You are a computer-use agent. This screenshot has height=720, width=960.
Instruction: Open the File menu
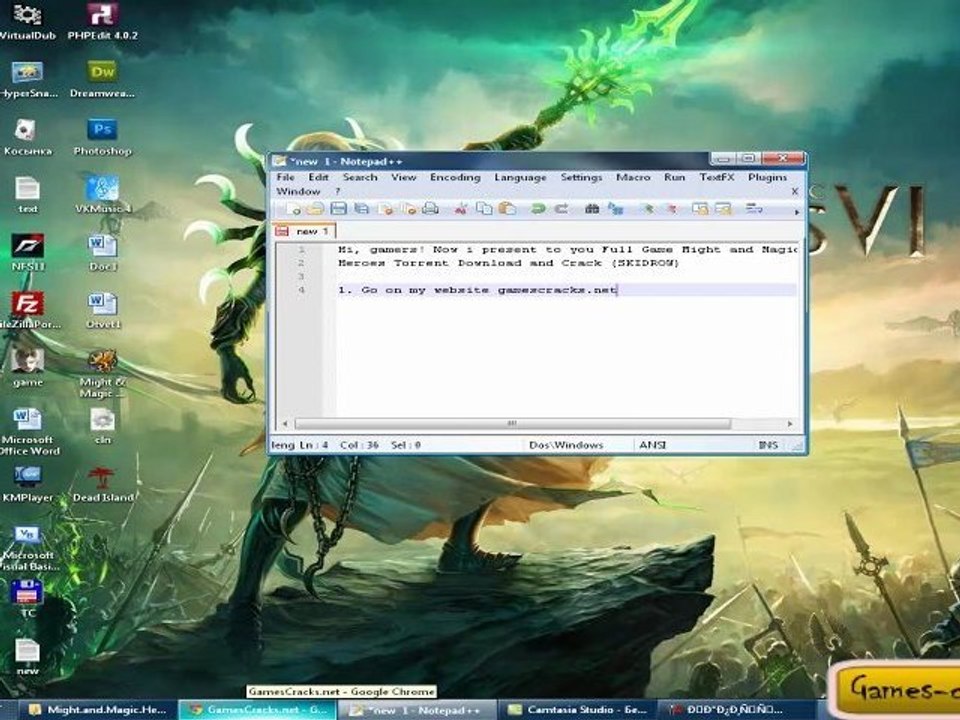tap(285, 177)
